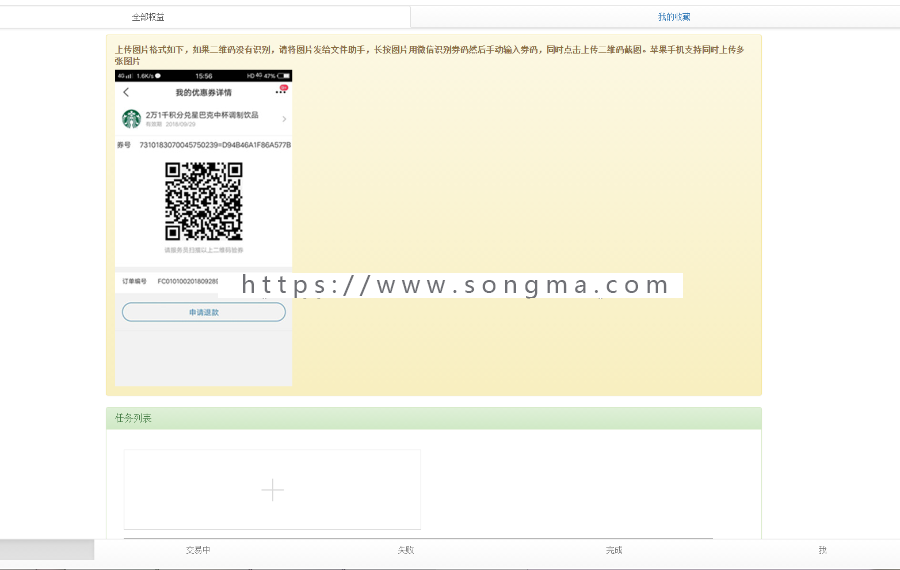900x570 pixels.
Task: Select the gray highlighted bottom tab
Action: click(x=47, y=550)
